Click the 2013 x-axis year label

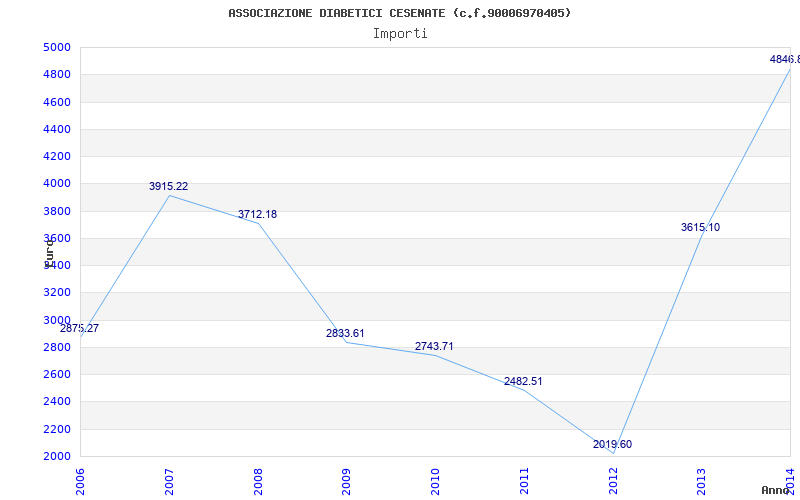click(702, 483)
